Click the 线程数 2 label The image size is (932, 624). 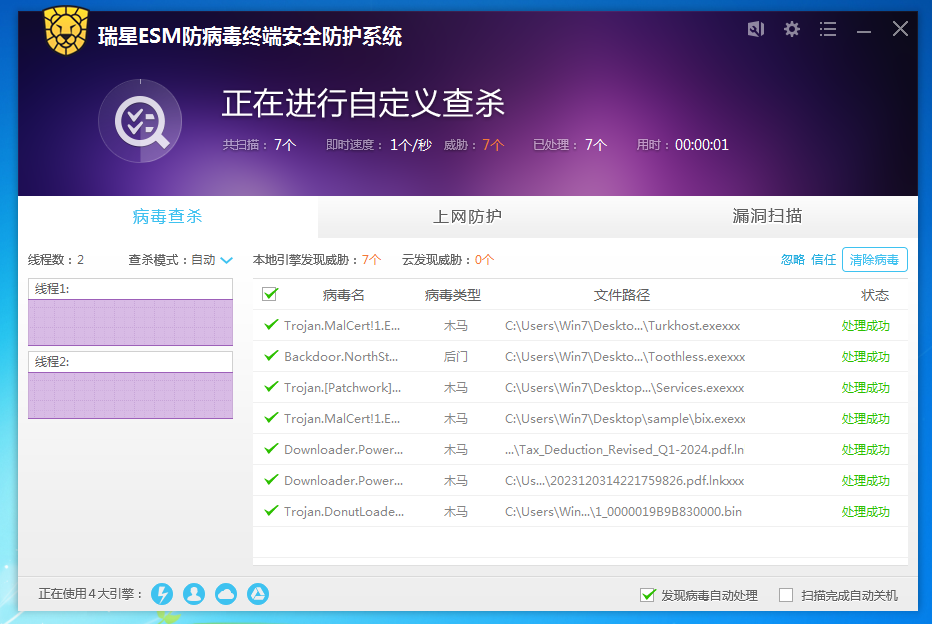[x=56, y=260]
